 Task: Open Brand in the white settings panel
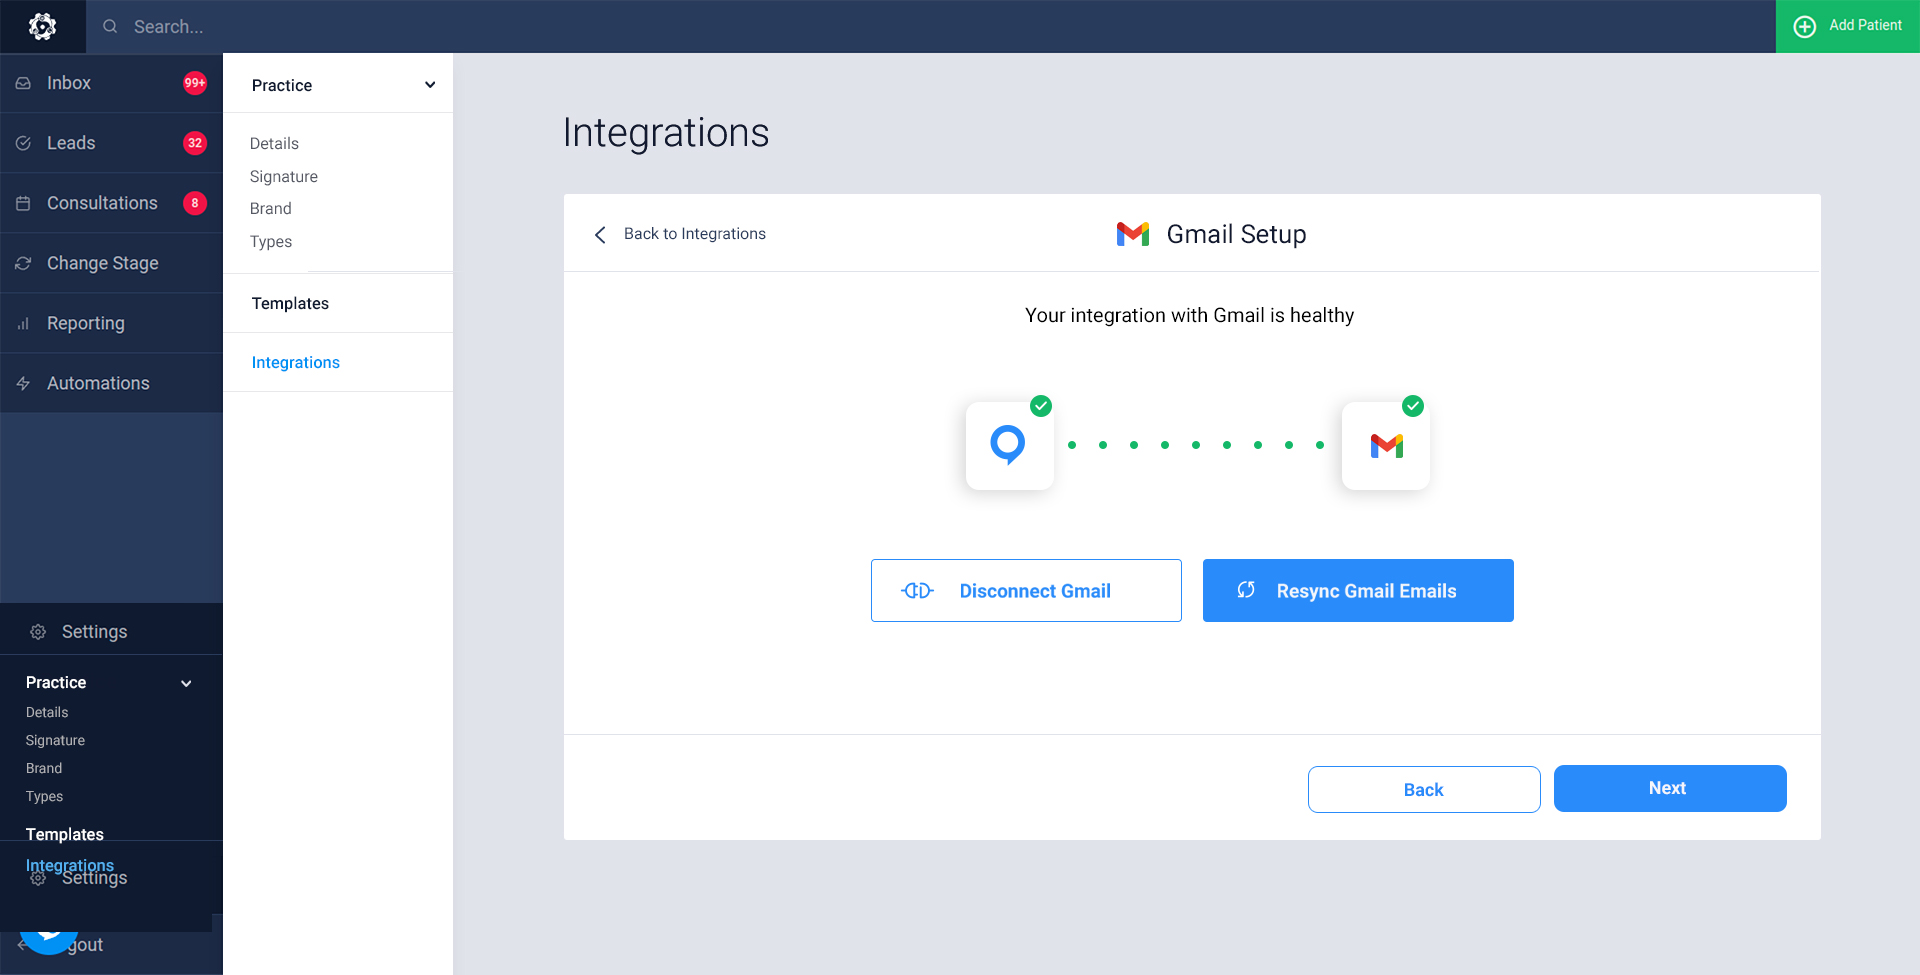point(271,208)
